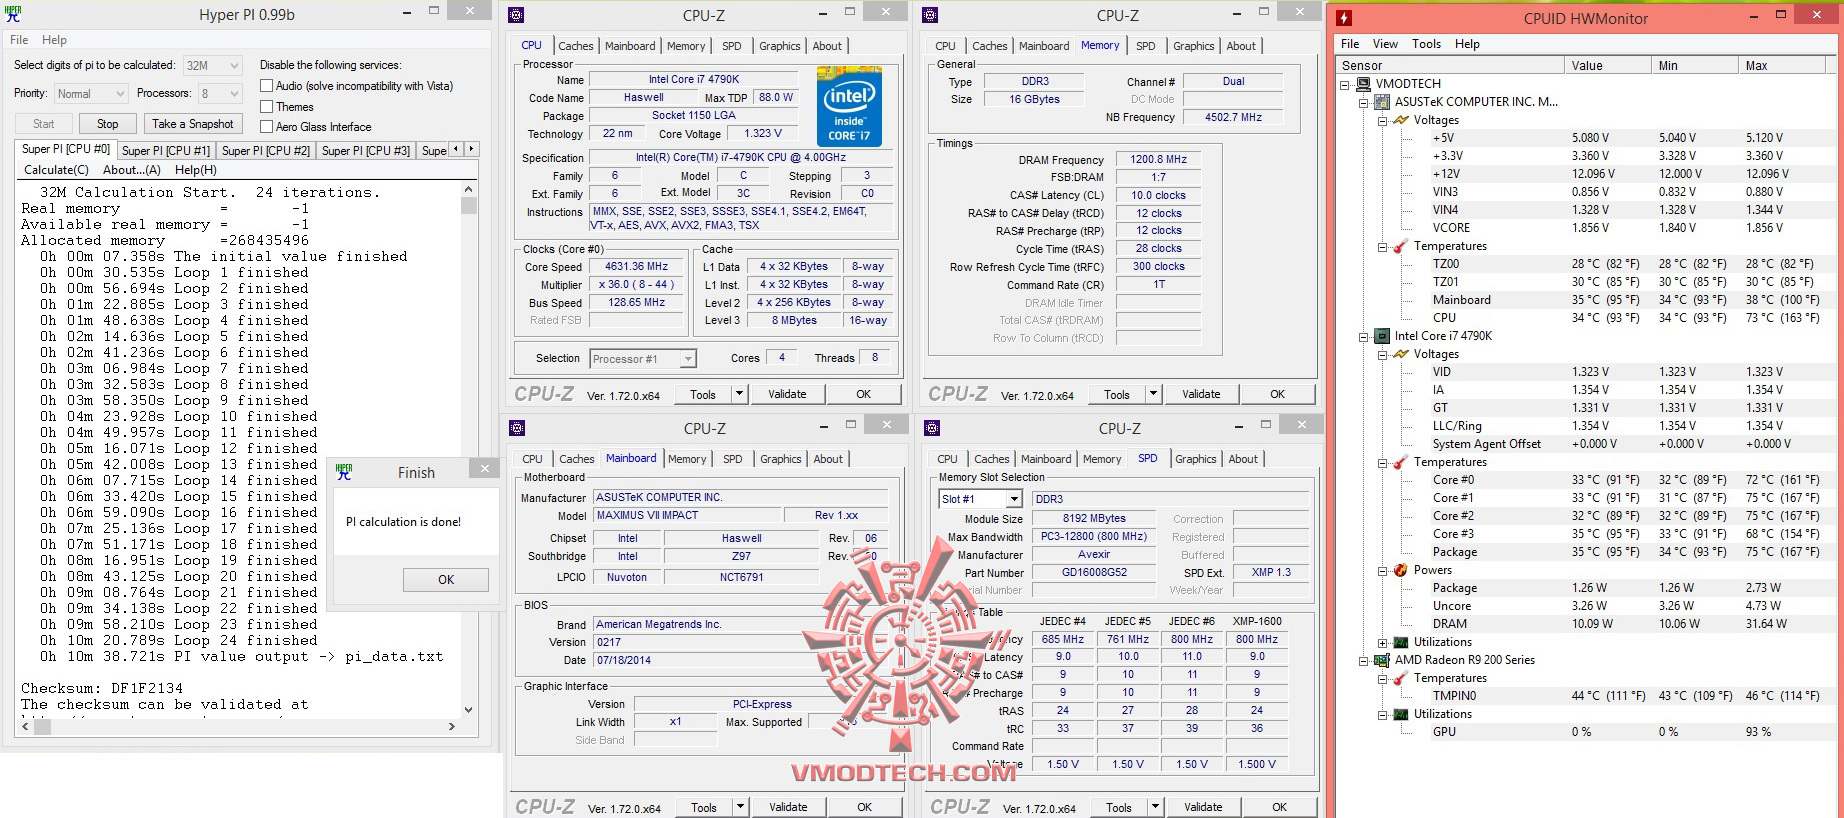Click the Temperatures icon under Intel Core i7
The image size is (1844, 818).
point(1401,462)
